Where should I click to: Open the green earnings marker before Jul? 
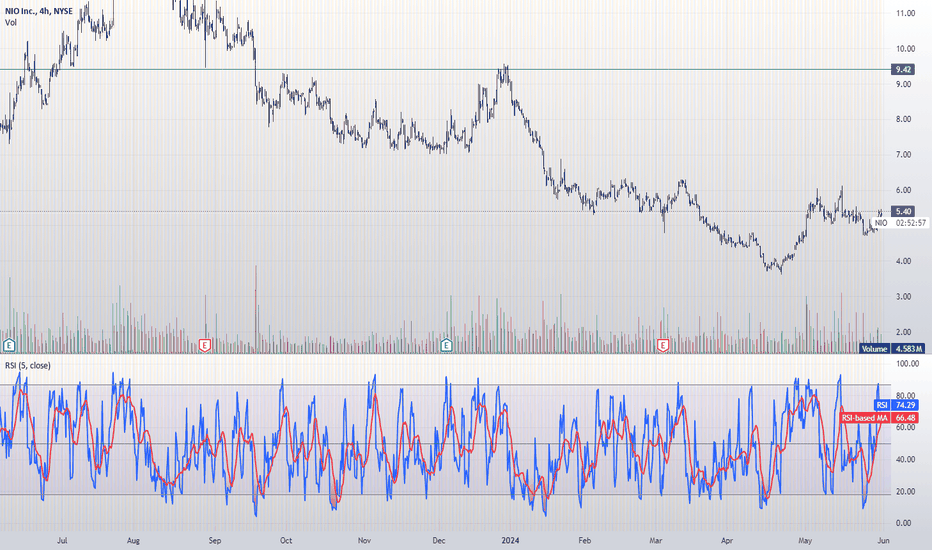[x=9, y=345]
